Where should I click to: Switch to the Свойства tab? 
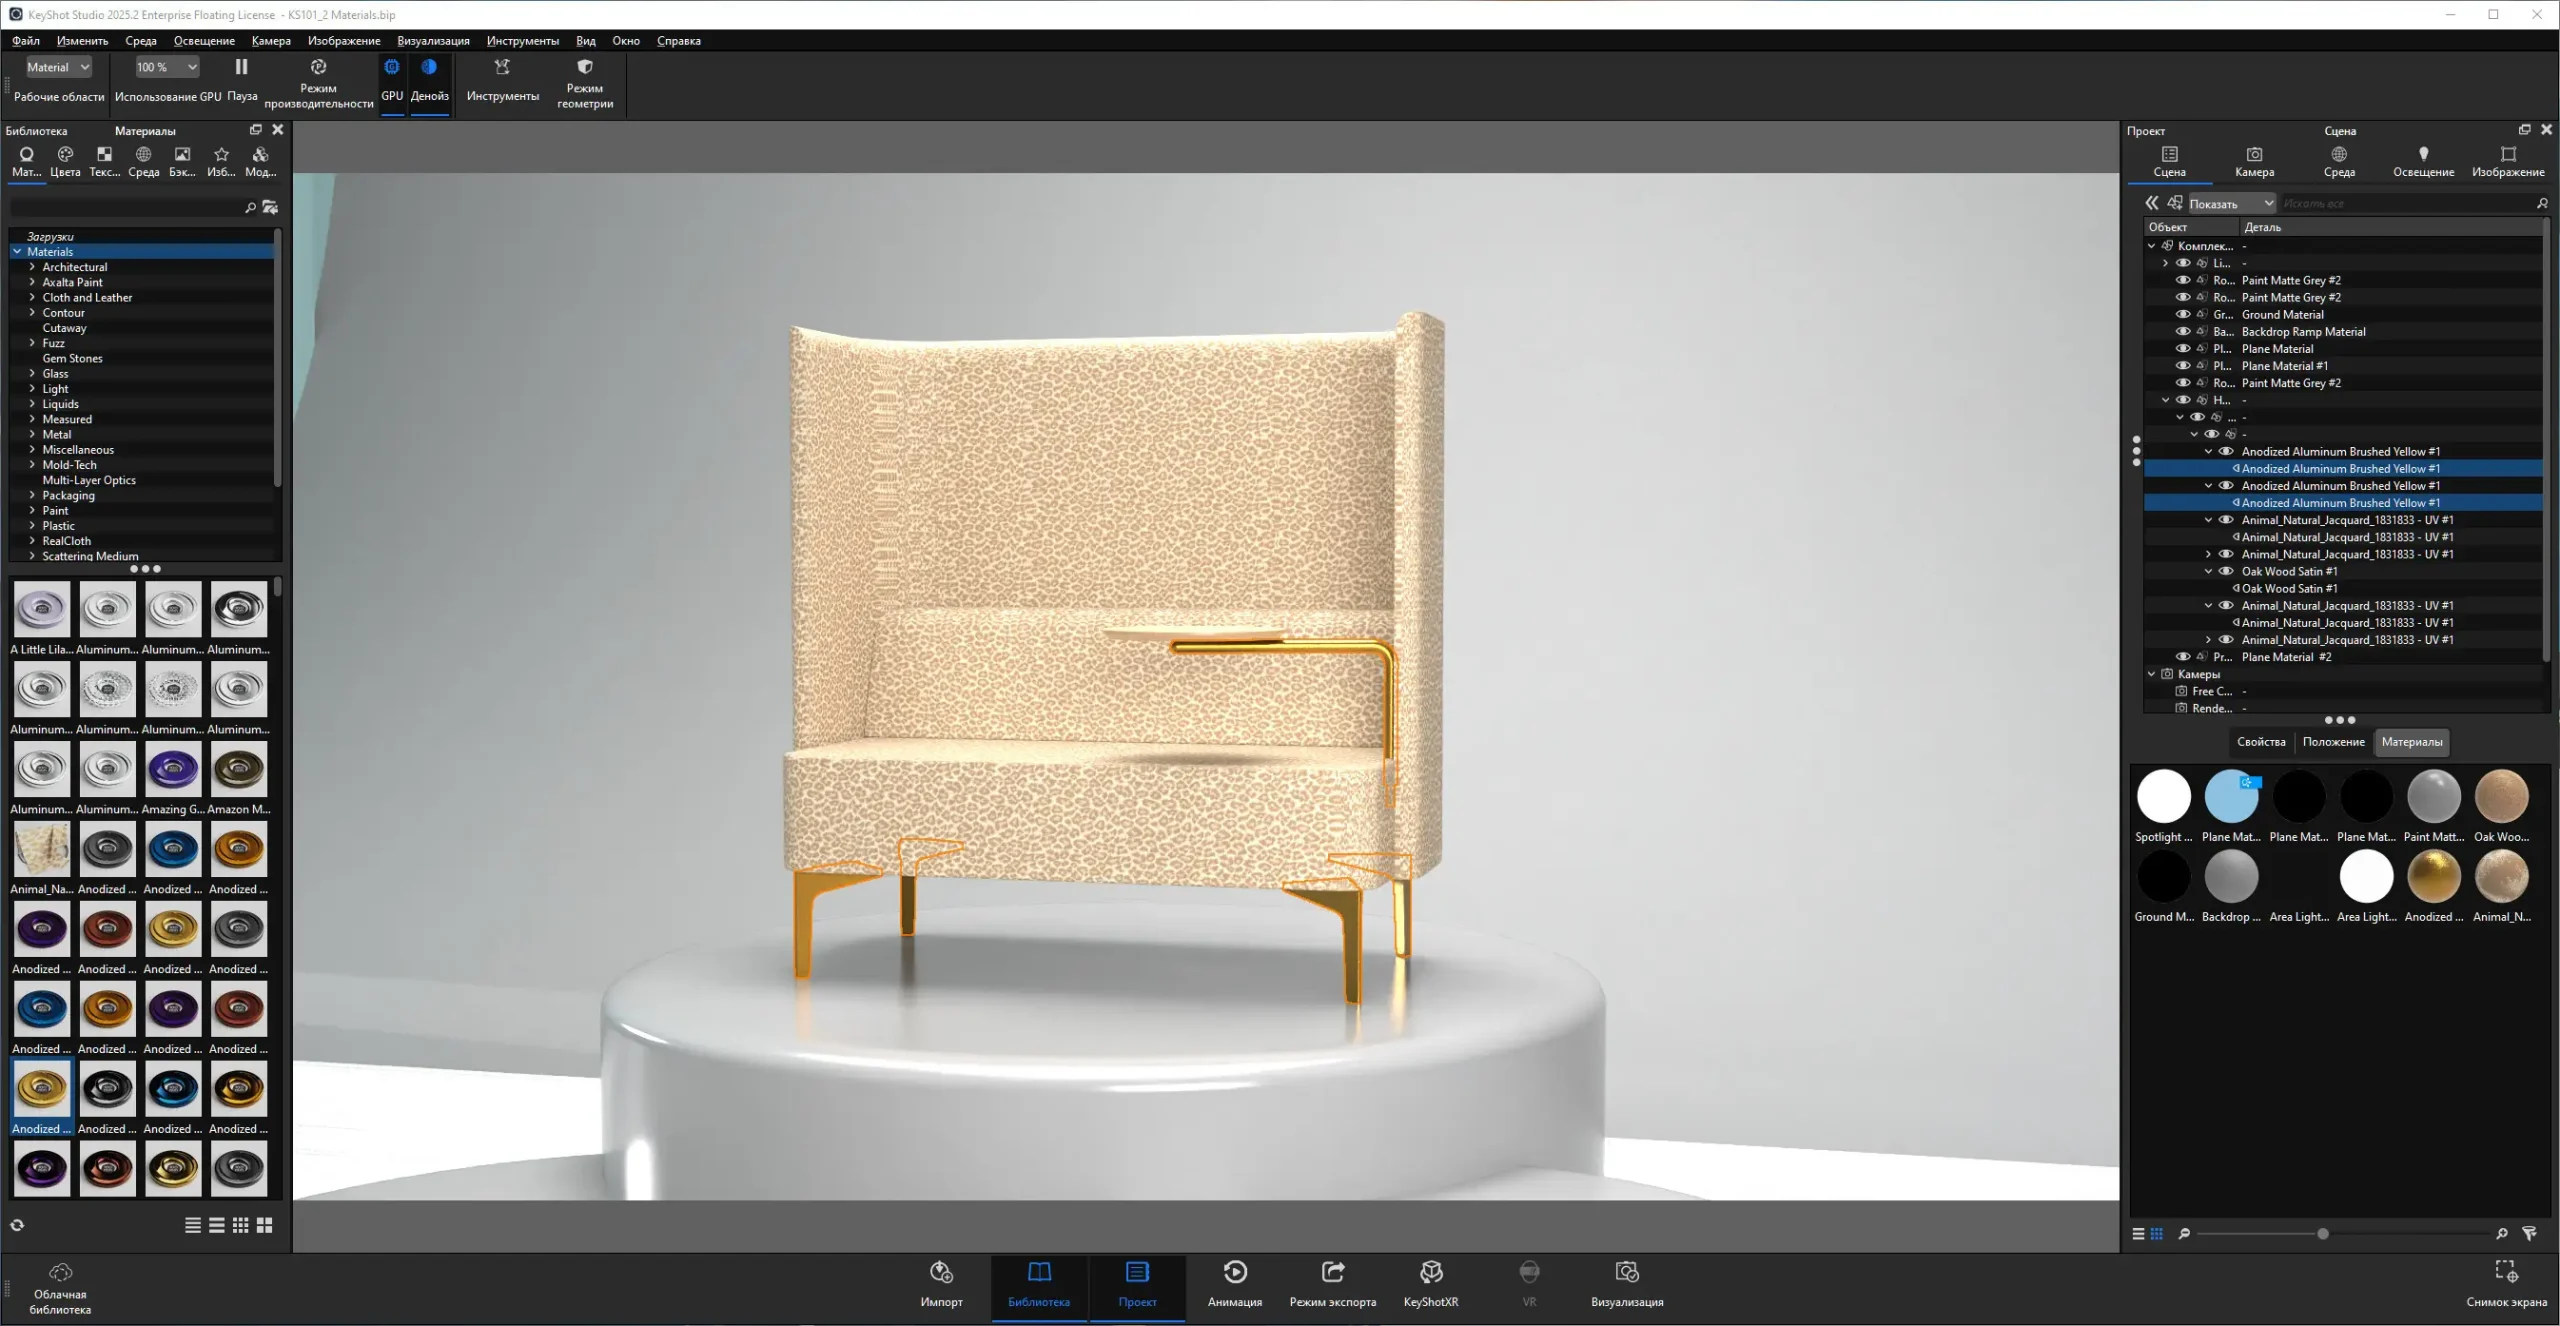point(2260,742)
